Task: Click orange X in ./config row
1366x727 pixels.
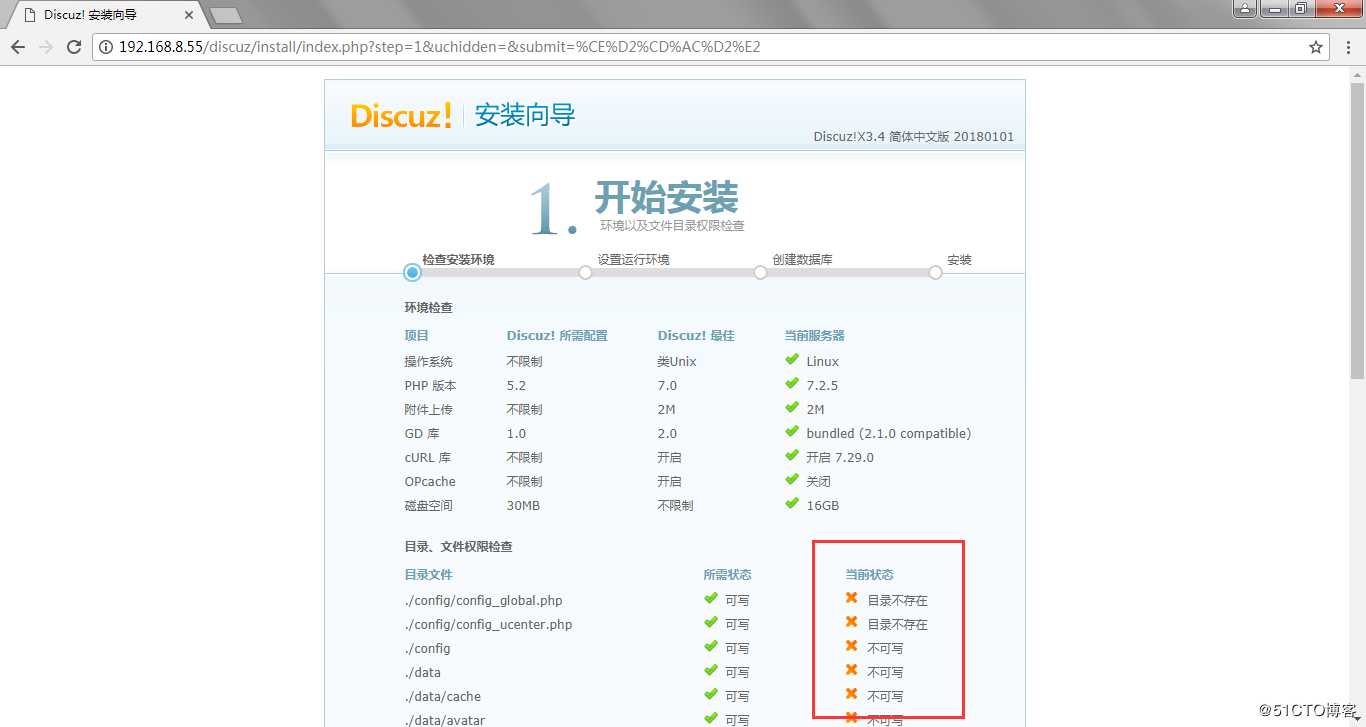Action: 852,646
